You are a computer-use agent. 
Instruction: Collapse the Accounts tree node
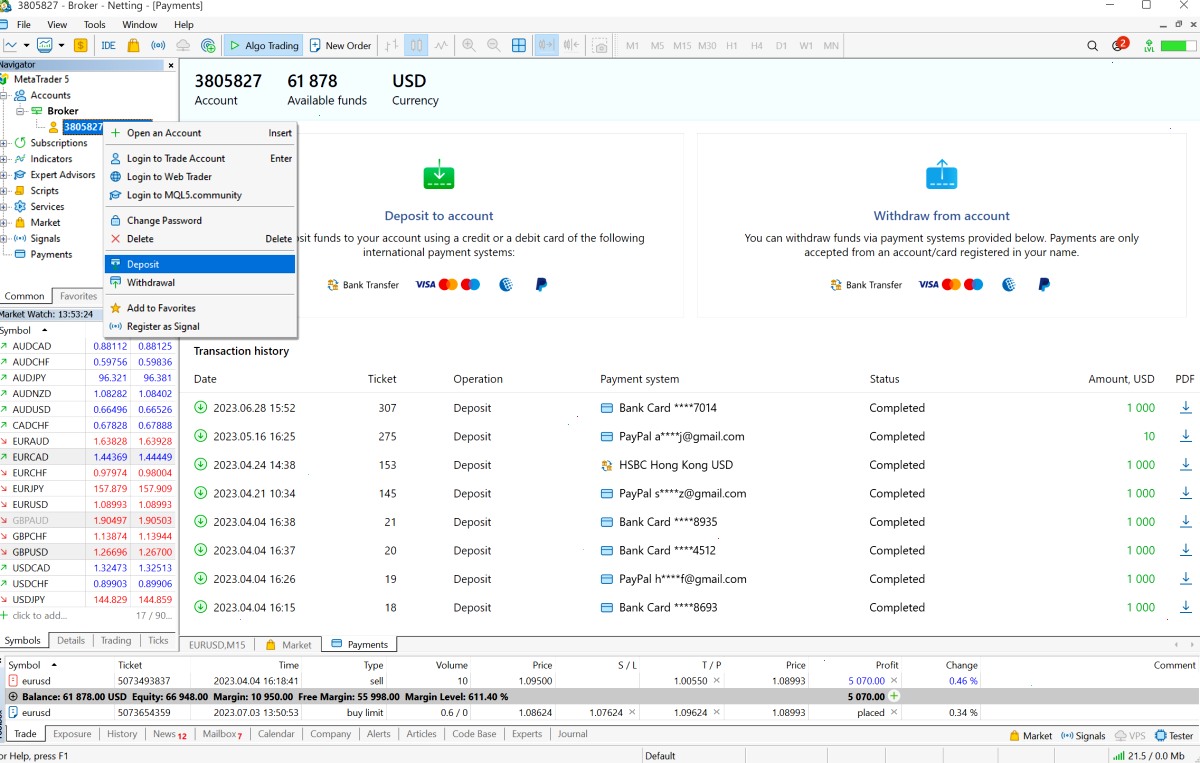(4, 95)
